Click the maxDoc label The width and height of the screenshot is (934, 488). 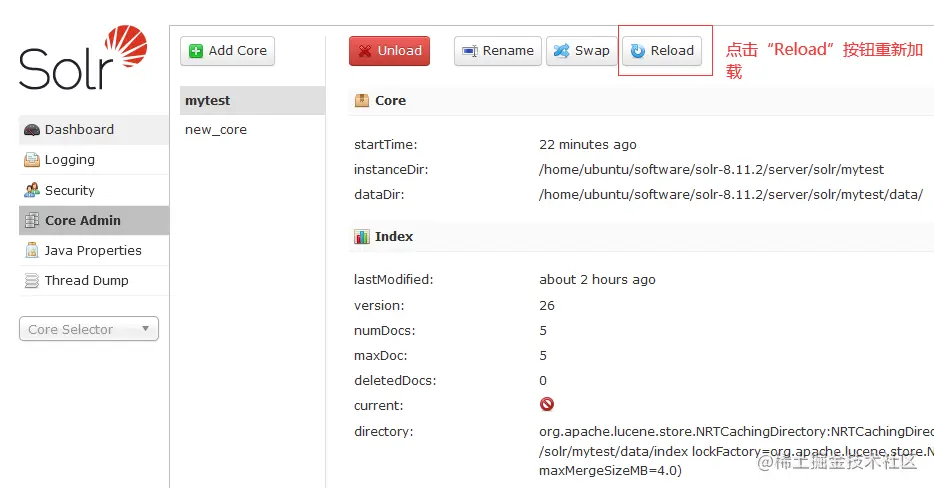(x=381, y=356)
